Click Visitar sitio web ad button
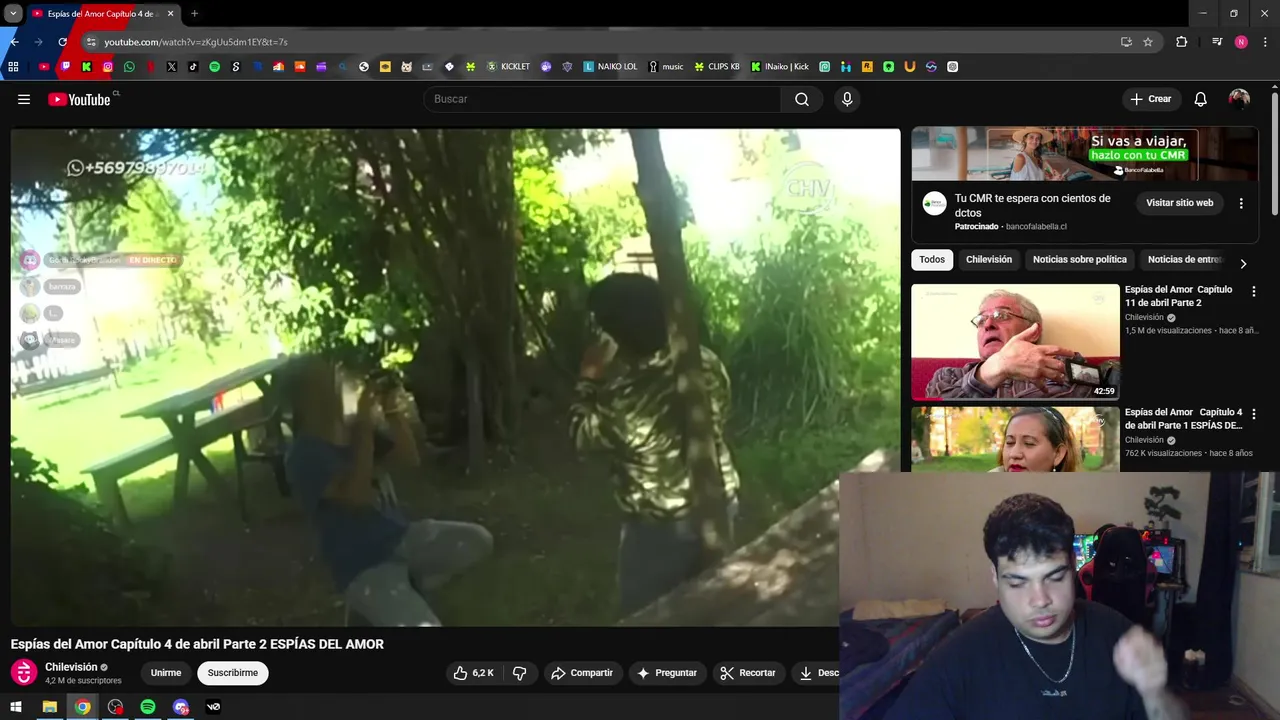Screen dimensions: 1280x720 pos(1180,203)
